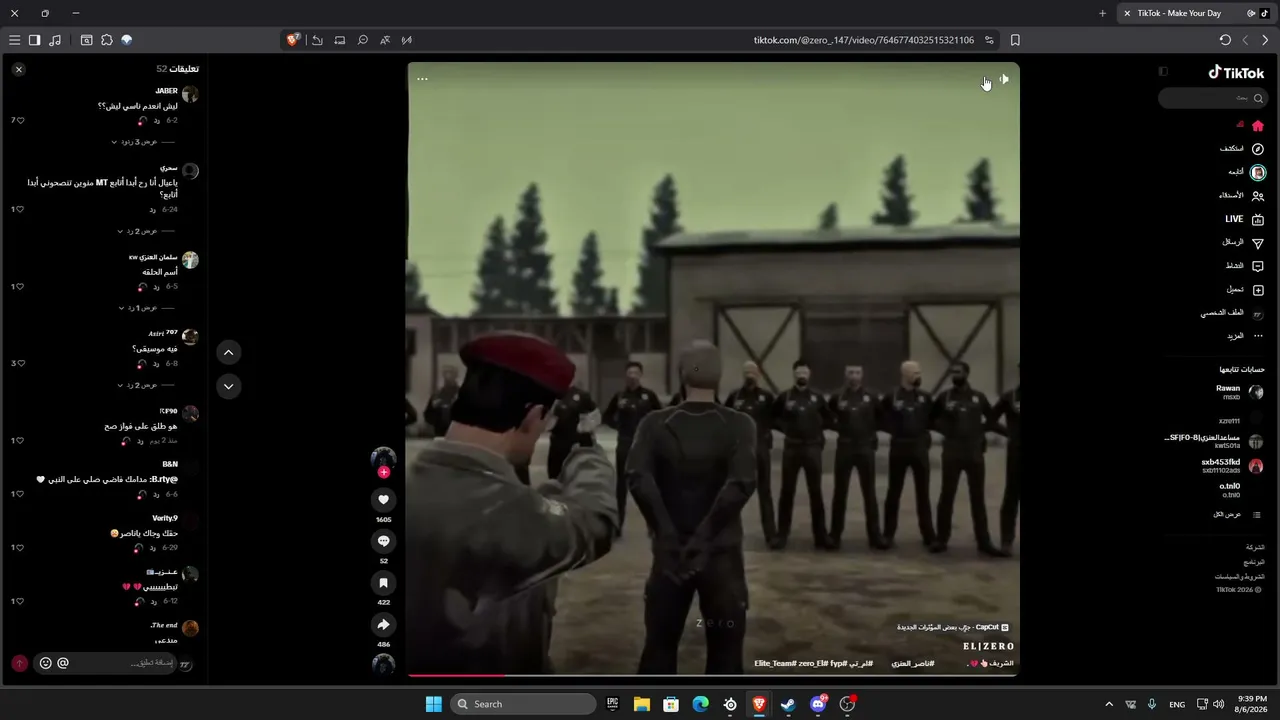This screenshot has height=720, width=1280.
Task: Collapse the TikTok sidebar panel
Action: pyautogui.click(x=1163, y=72)
